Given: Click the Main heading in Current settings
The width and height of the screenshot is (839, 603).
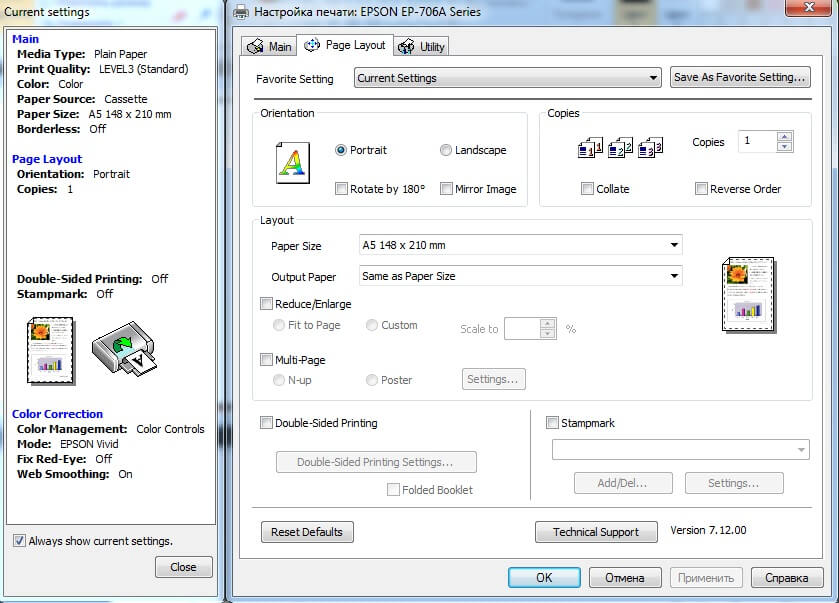Looking at the screenshot, I should (x=26, y=39).
